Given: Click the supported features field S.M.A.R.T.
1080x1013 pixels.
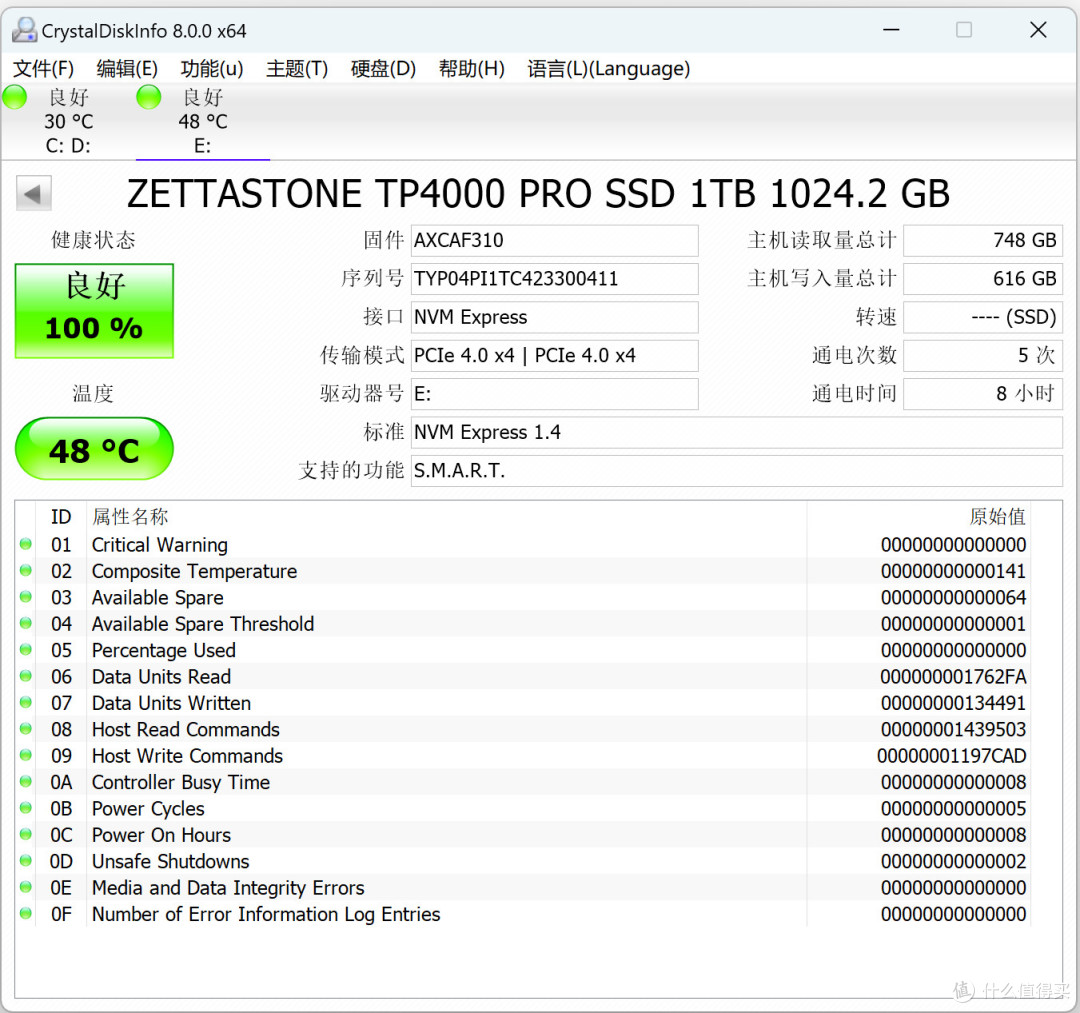Looking at the screenshot, I should 736,471.
